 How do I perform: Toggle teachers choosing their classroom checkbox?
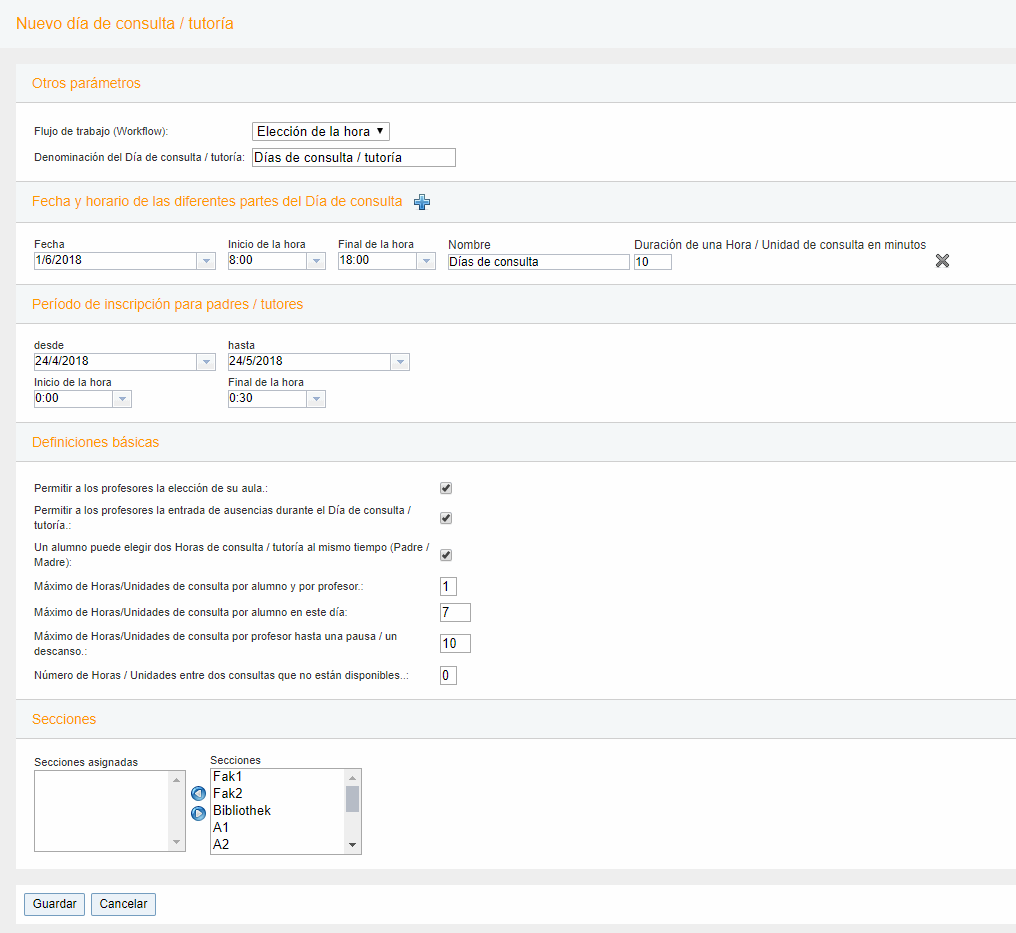tap(446, 488)
